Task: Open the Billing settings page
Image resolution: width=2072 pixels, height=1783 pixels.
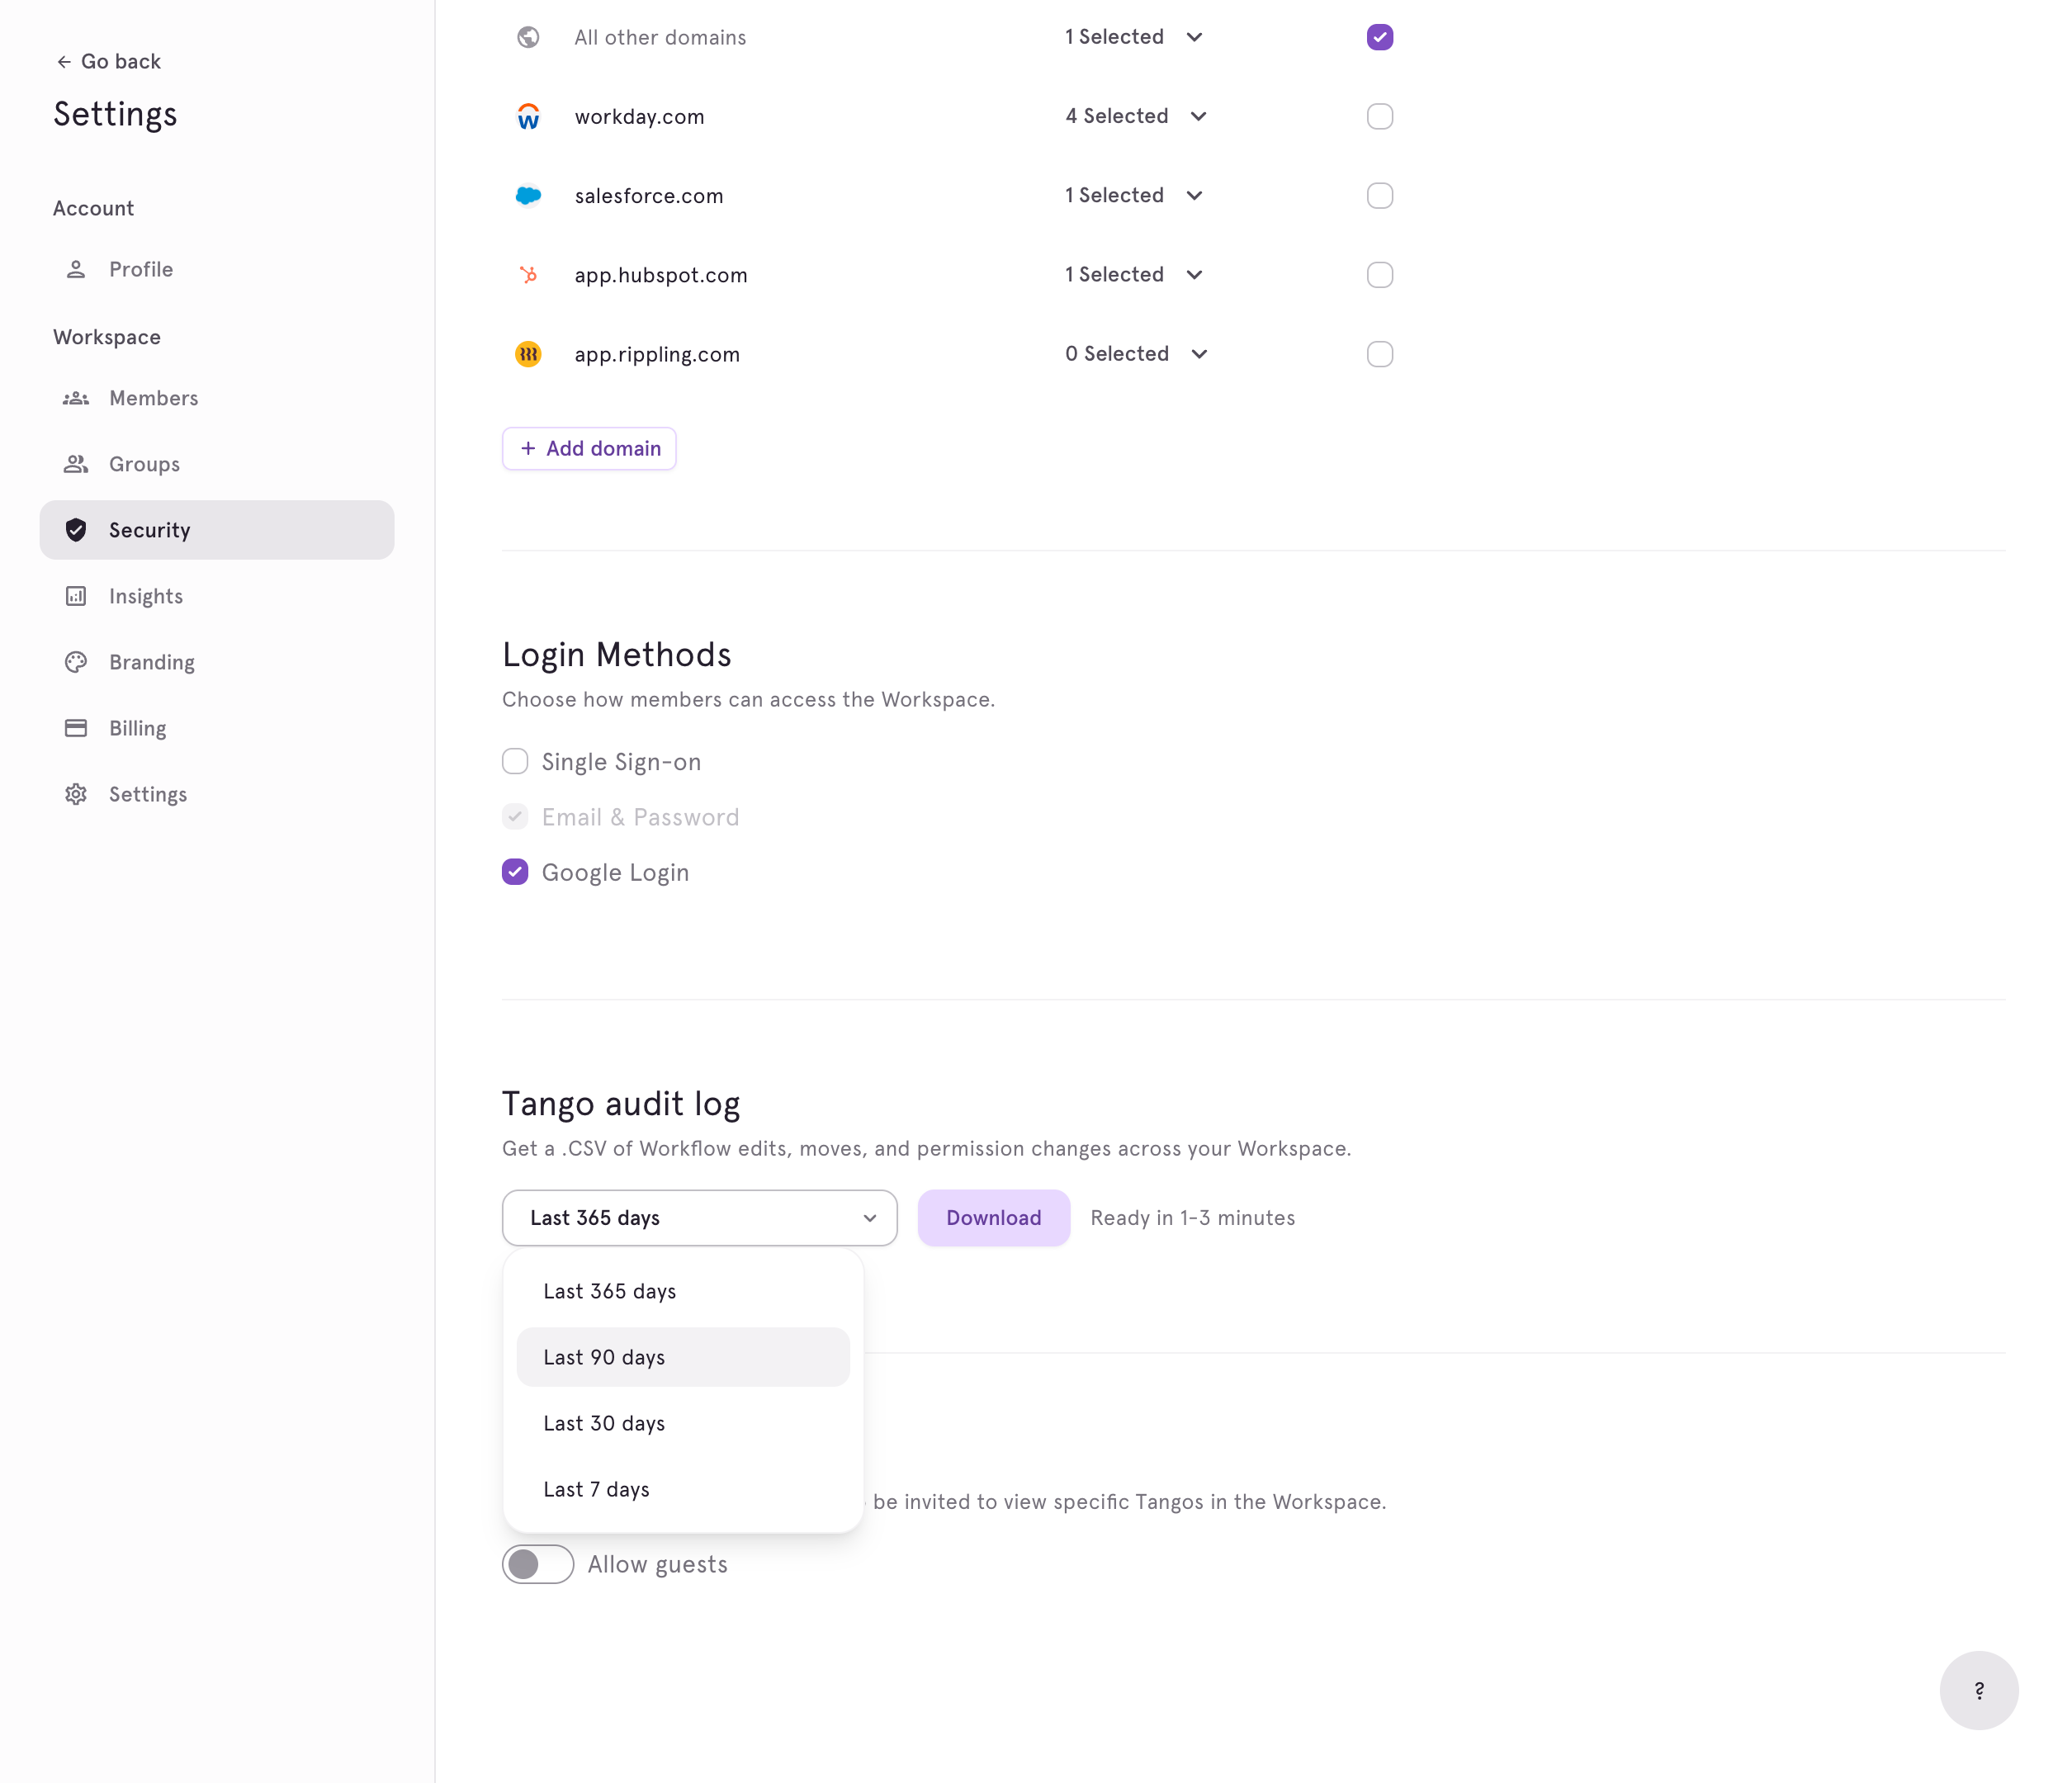Action: (217, 728)
